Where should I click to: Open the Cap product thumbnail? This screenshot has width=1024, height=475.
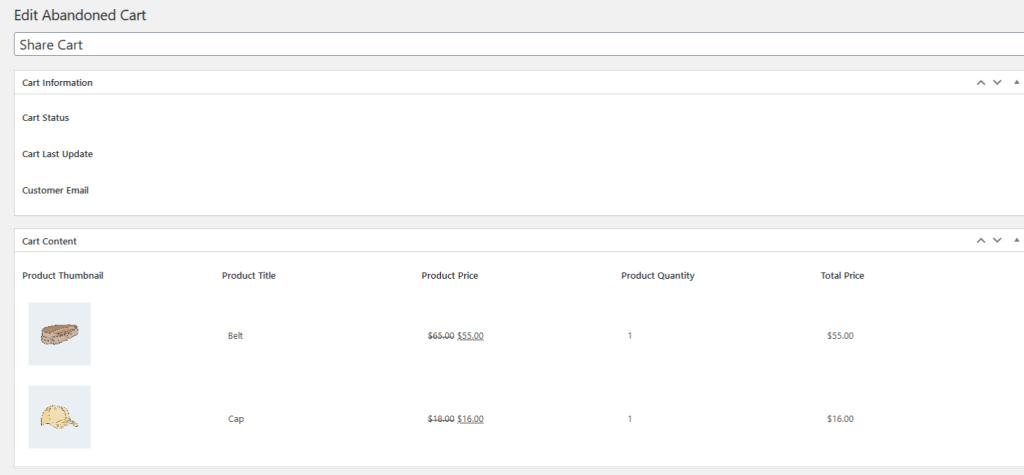(x=59, y=417)
